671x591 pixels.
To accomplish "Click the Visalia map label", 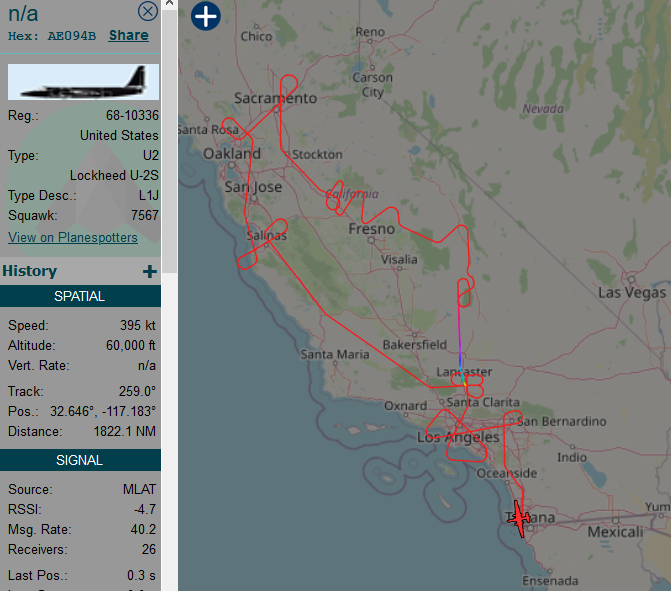I will click(399, 259).
